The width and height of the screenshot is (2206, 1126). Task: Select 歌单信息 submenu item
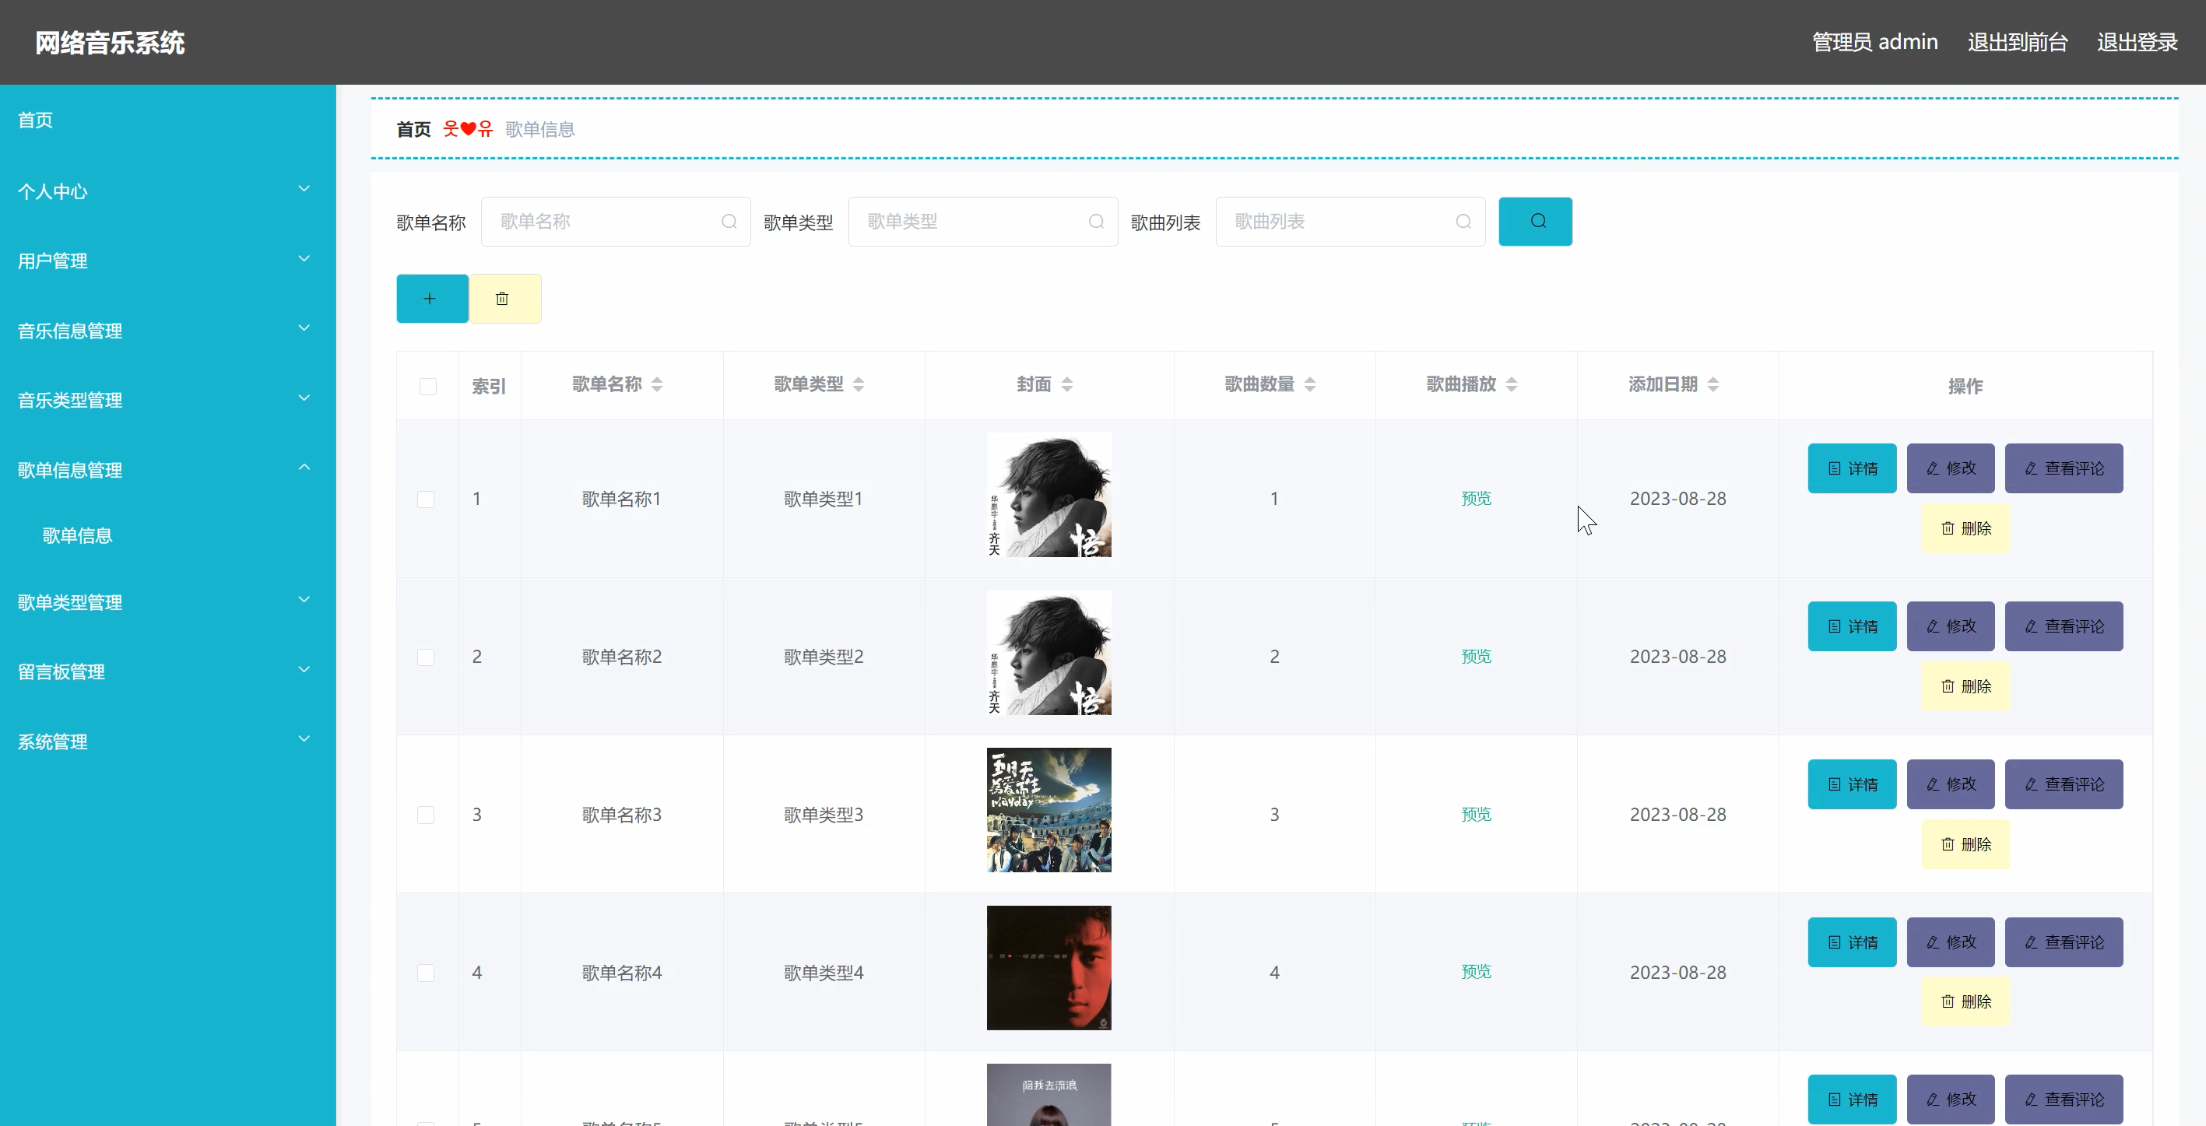coord(77,535)
